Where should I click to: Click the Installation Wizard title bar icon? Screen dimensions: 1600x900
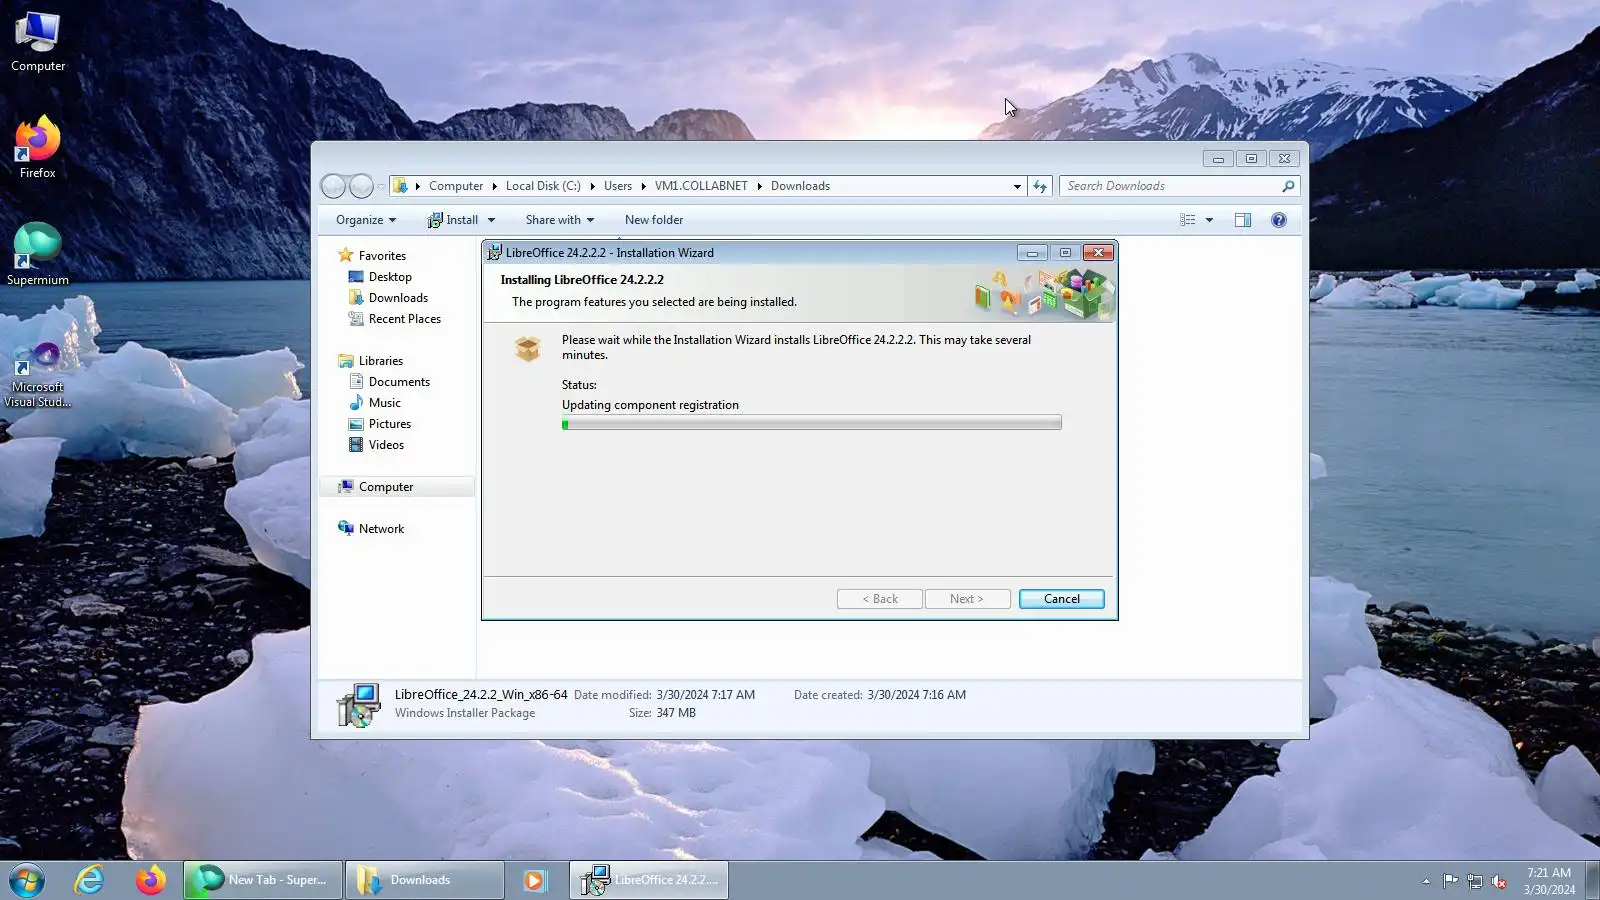click(494, 253)
